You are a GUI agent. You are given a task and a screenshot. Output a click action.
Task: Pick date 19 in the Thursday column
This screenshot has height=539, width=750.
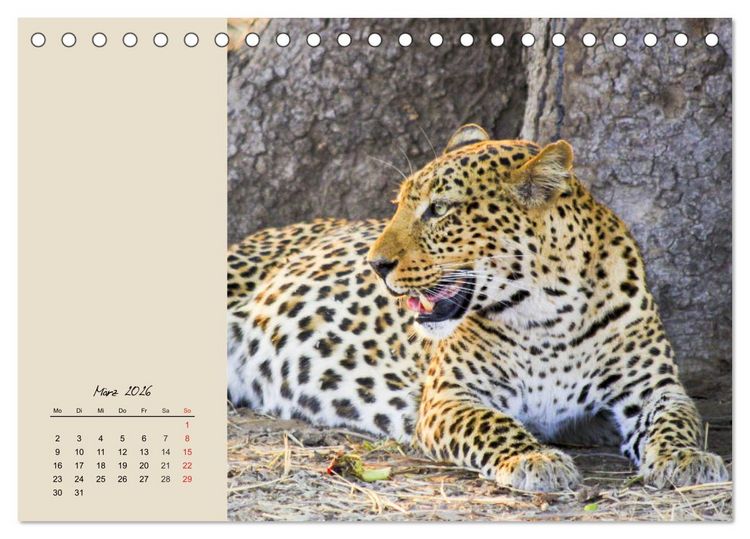pos(122,465)
